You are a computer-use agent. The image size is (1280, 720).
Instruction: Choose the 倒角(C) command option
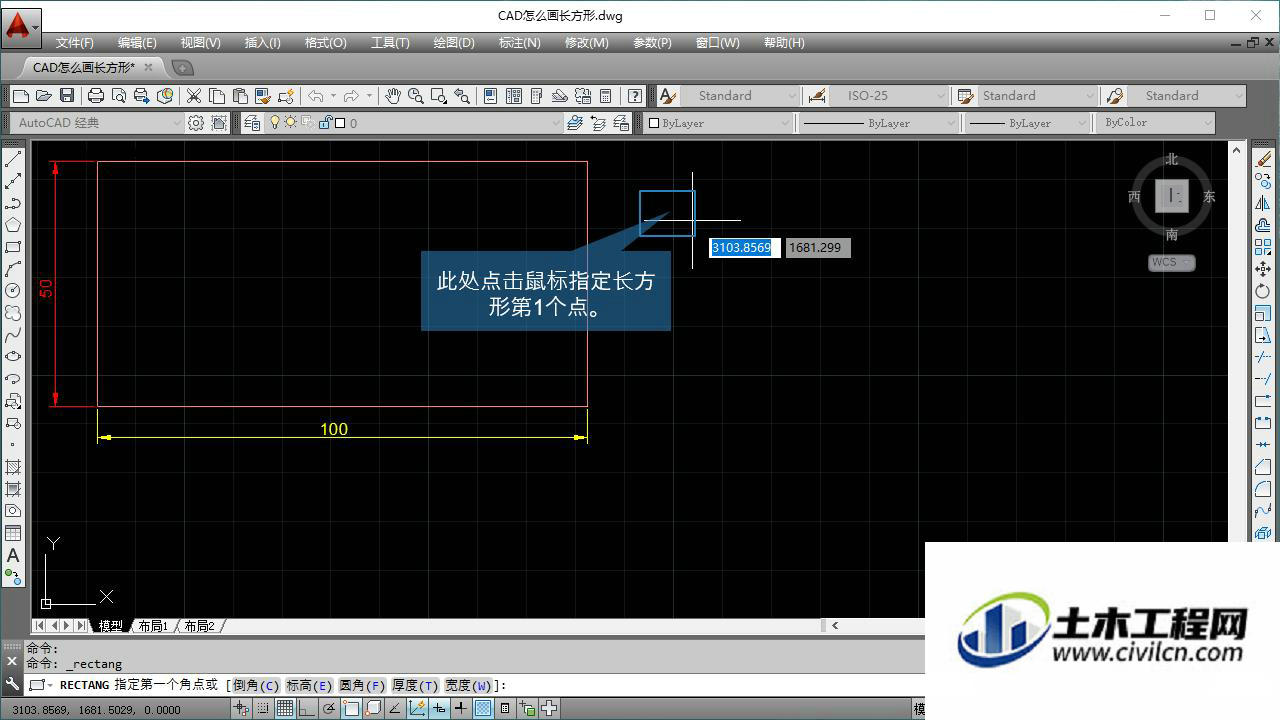256,685
